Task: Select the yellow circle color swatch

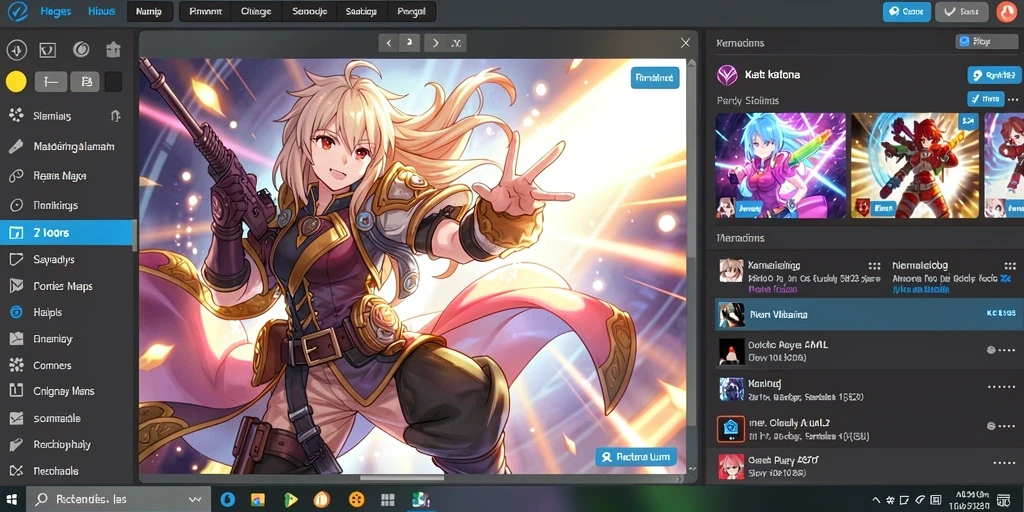Action: click(16, 82)
